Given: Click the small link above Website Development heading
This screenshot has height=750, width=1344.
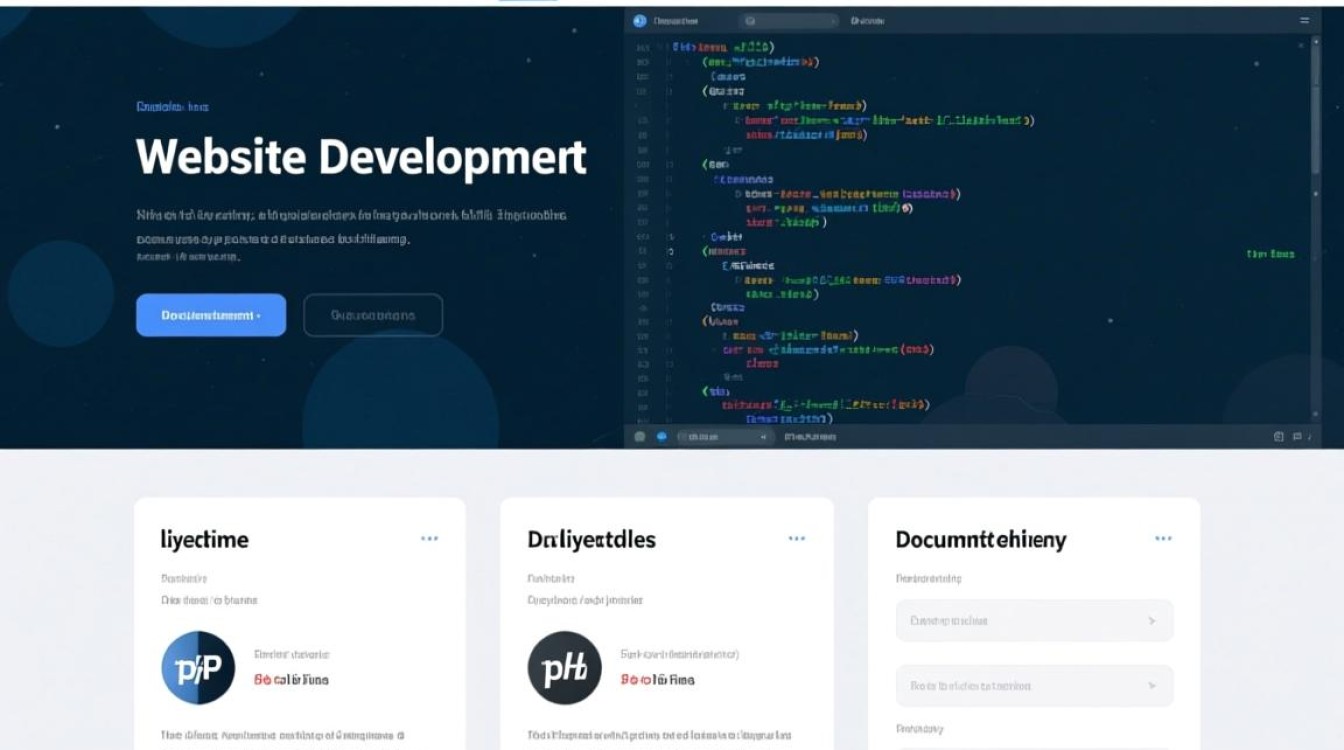Looking at the screenshot, I should coord(172,107).
